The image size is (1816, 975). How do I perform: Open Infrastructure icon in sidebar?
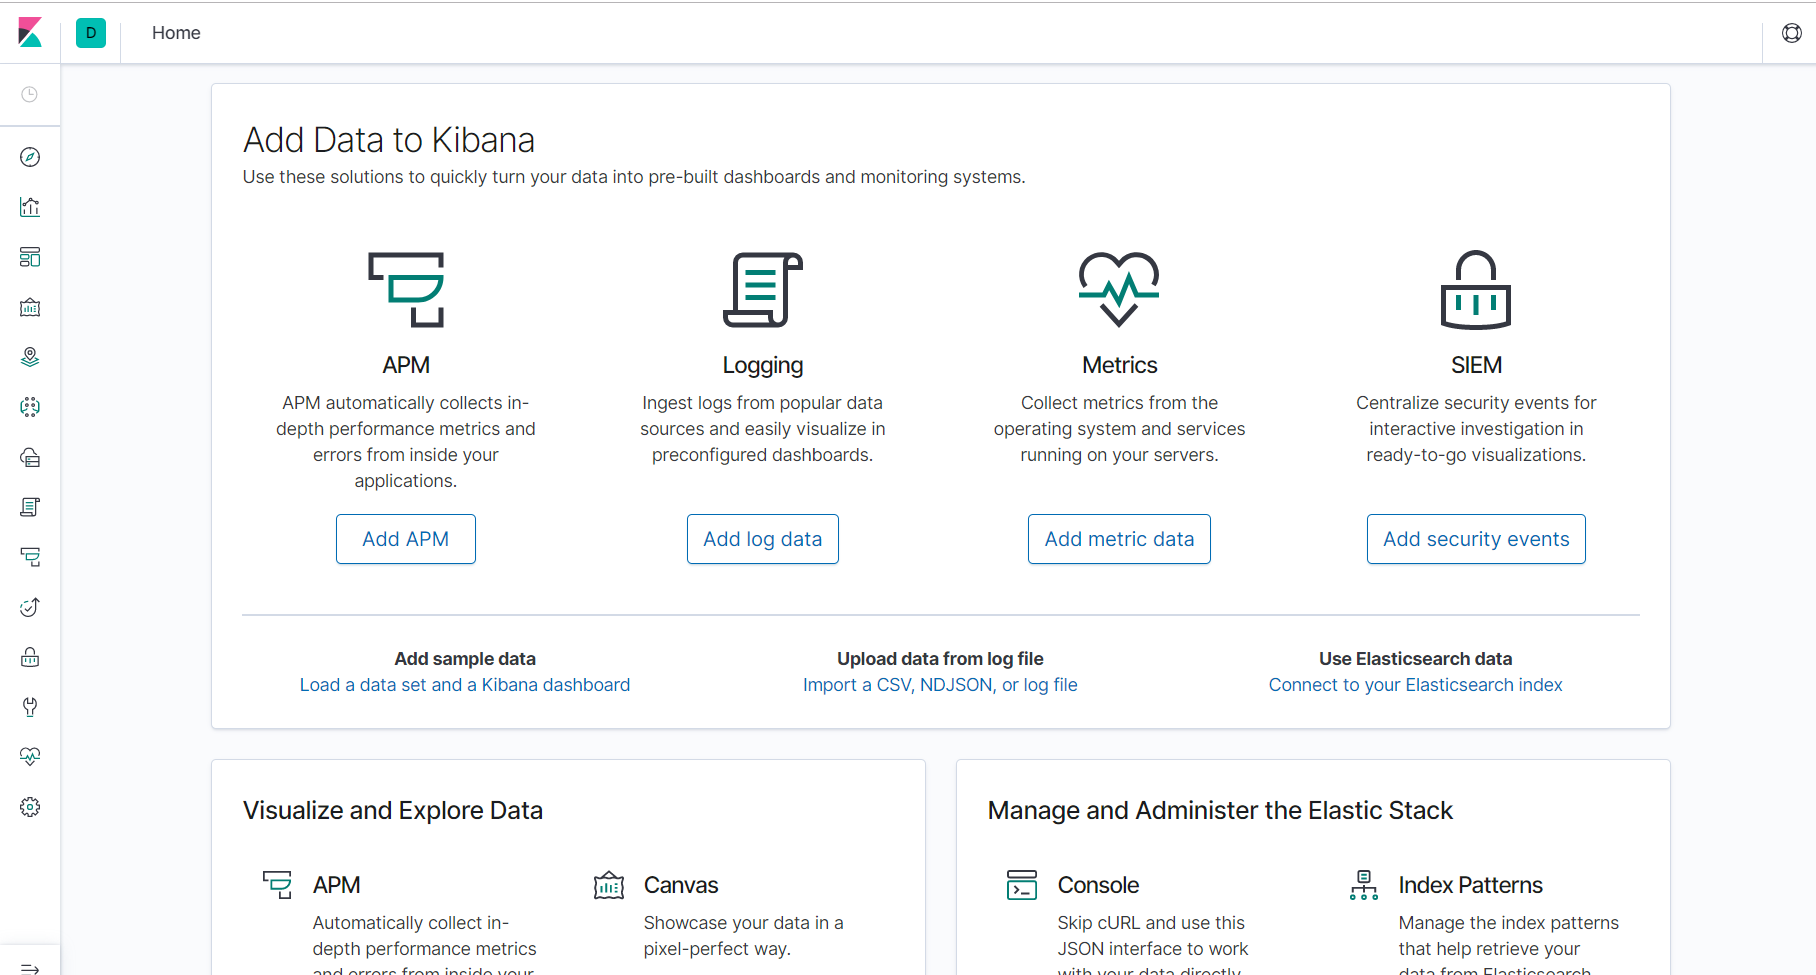30,457
